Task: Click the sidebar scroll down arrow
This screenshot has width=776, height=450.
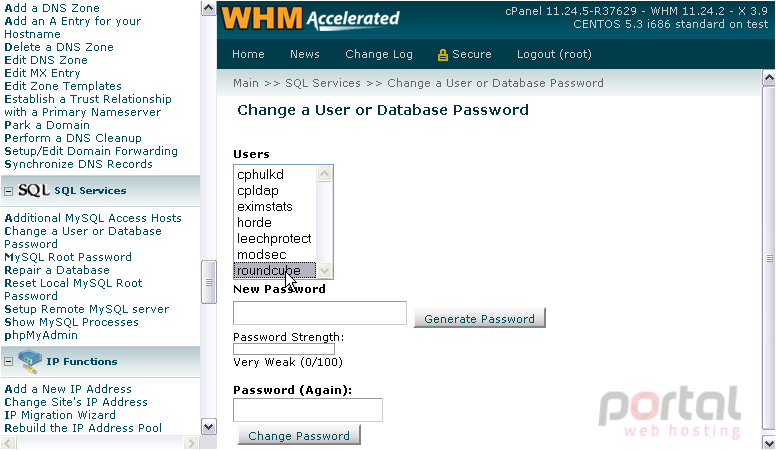Action: click(208, 426)
